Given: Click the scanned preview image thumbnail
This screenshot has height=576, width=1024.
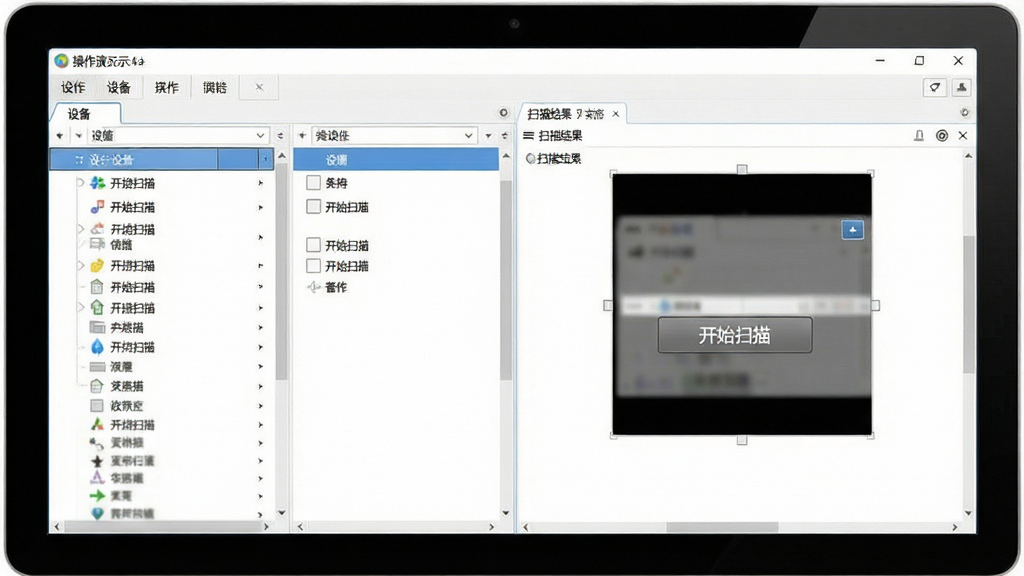Looking at the screenshot, I should coord(742,304).
